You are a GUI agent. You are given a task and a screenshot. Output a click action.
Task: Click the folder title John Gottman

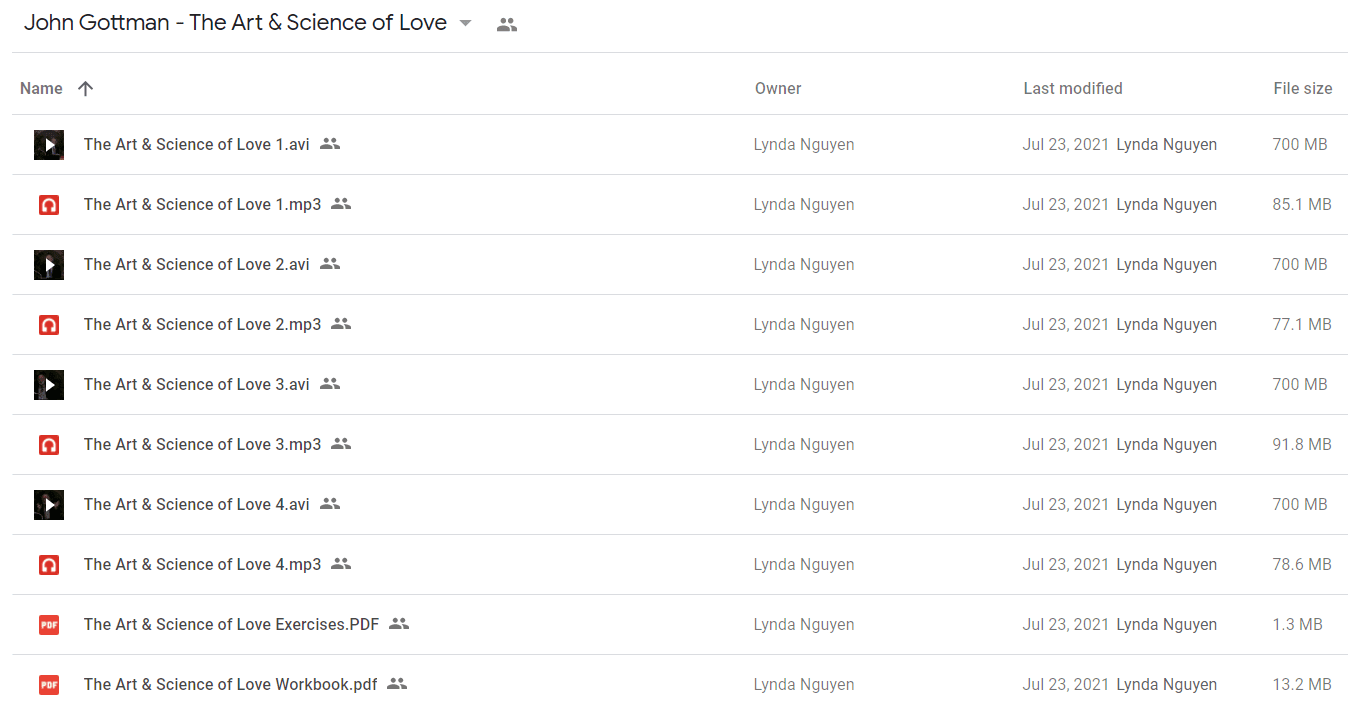(x=235, y=23)
